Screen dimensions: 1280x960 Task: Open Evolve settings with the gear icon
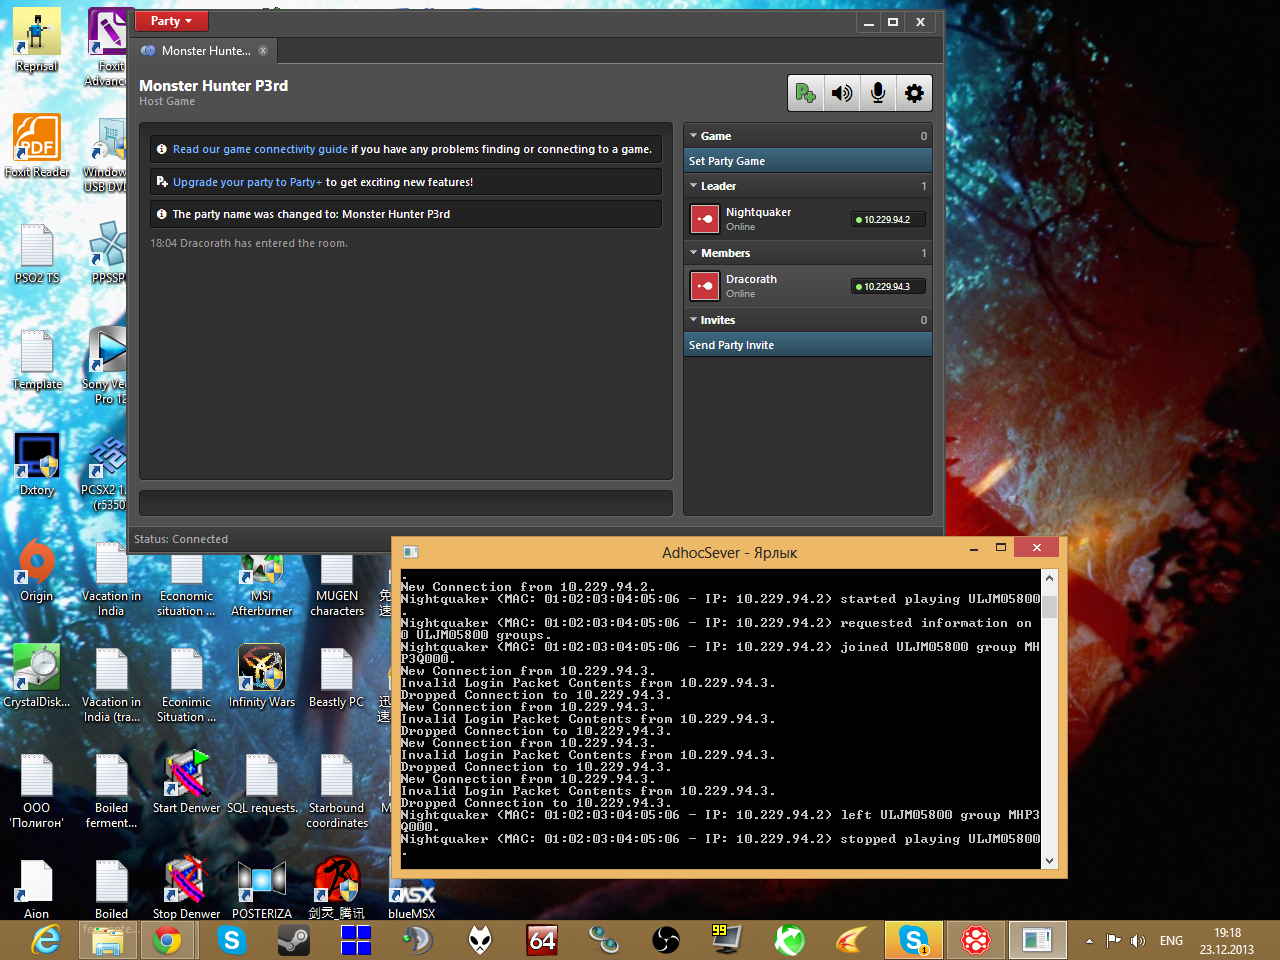coord(914,92)
